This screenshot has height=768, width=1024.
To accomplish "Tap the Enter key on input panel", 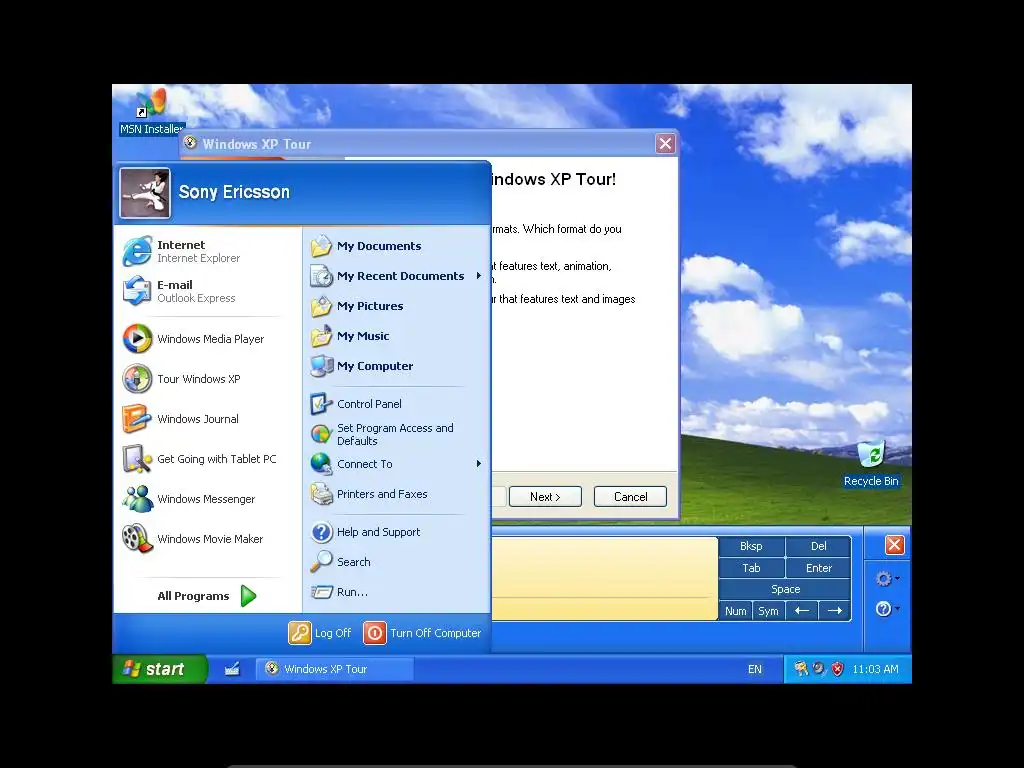I will 818,568.
